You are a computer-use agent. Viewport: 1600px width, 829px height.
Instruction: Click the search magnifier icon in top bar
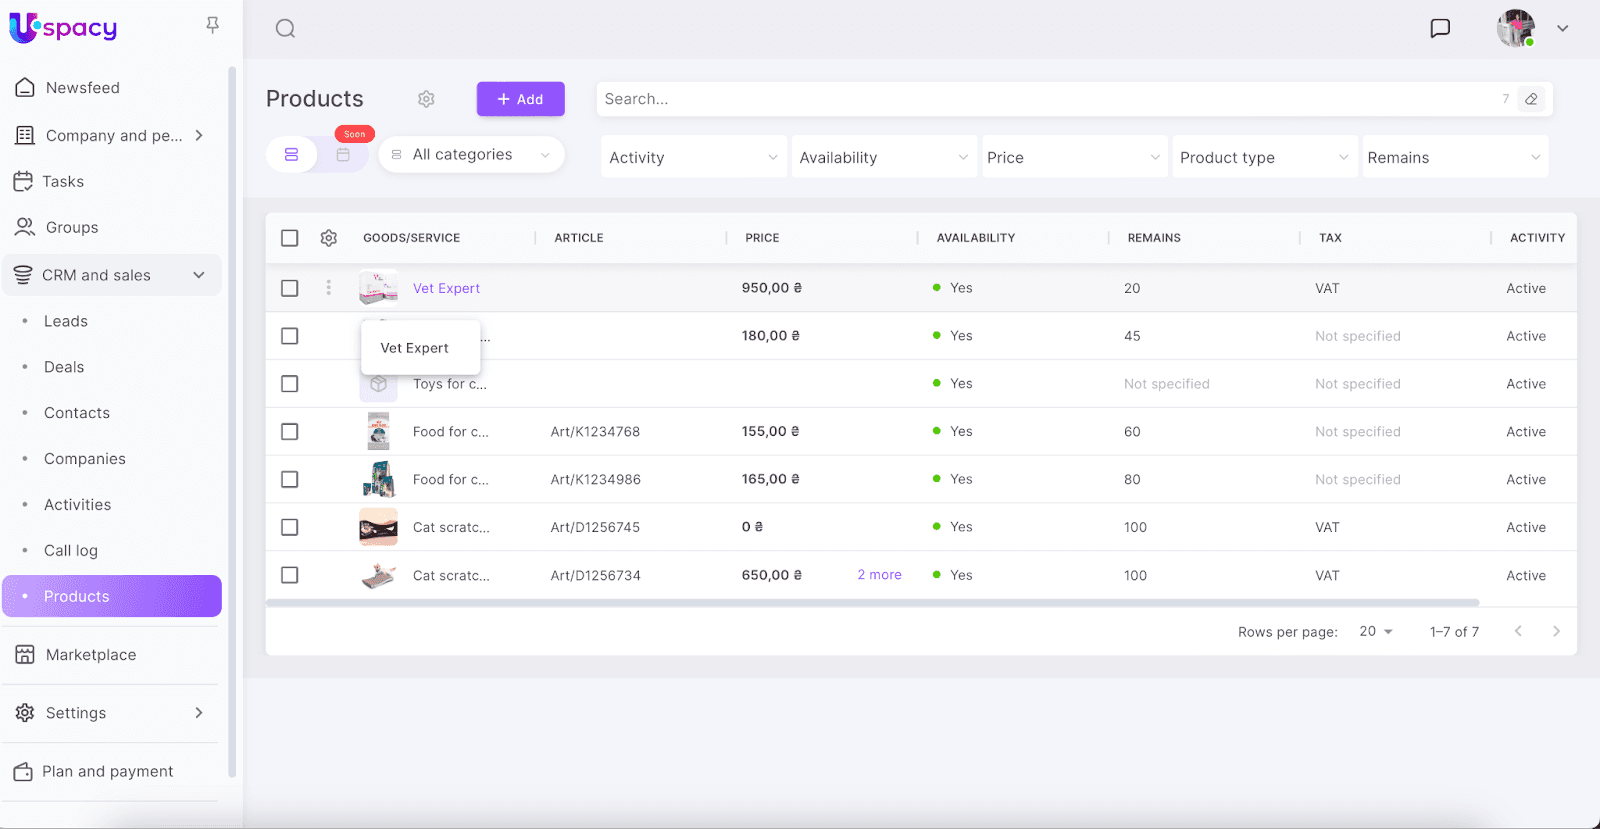(285, 29)
